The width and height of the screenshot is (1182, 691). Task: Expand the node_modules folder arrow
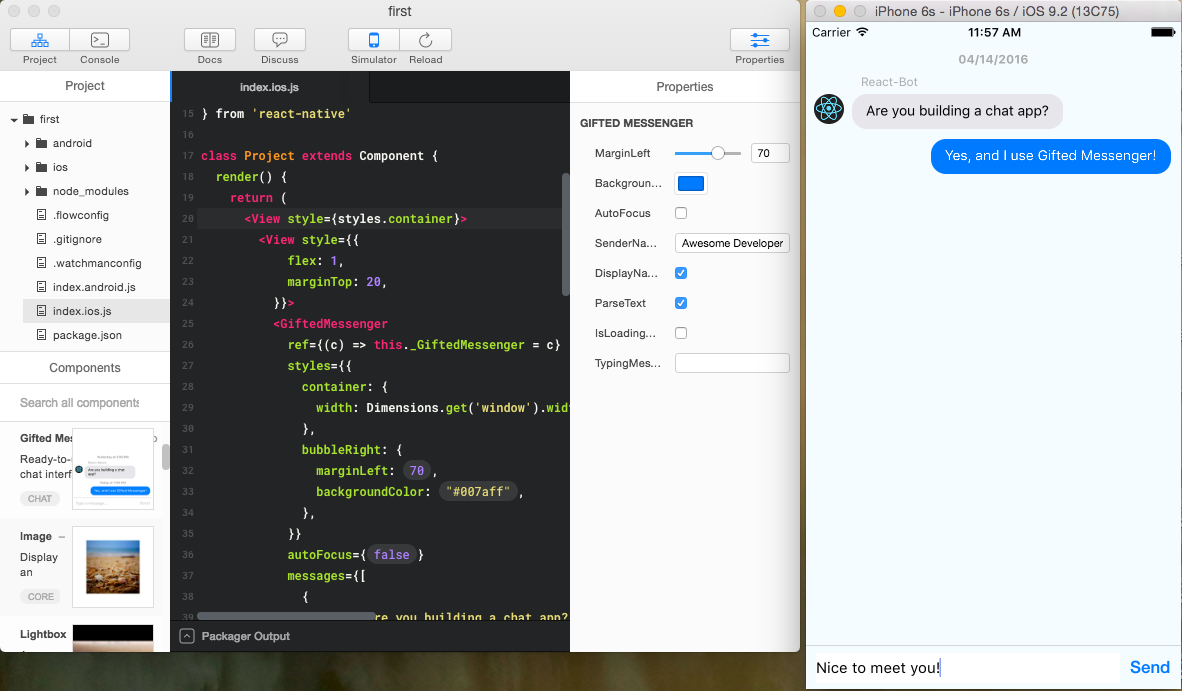coord(26,191)
